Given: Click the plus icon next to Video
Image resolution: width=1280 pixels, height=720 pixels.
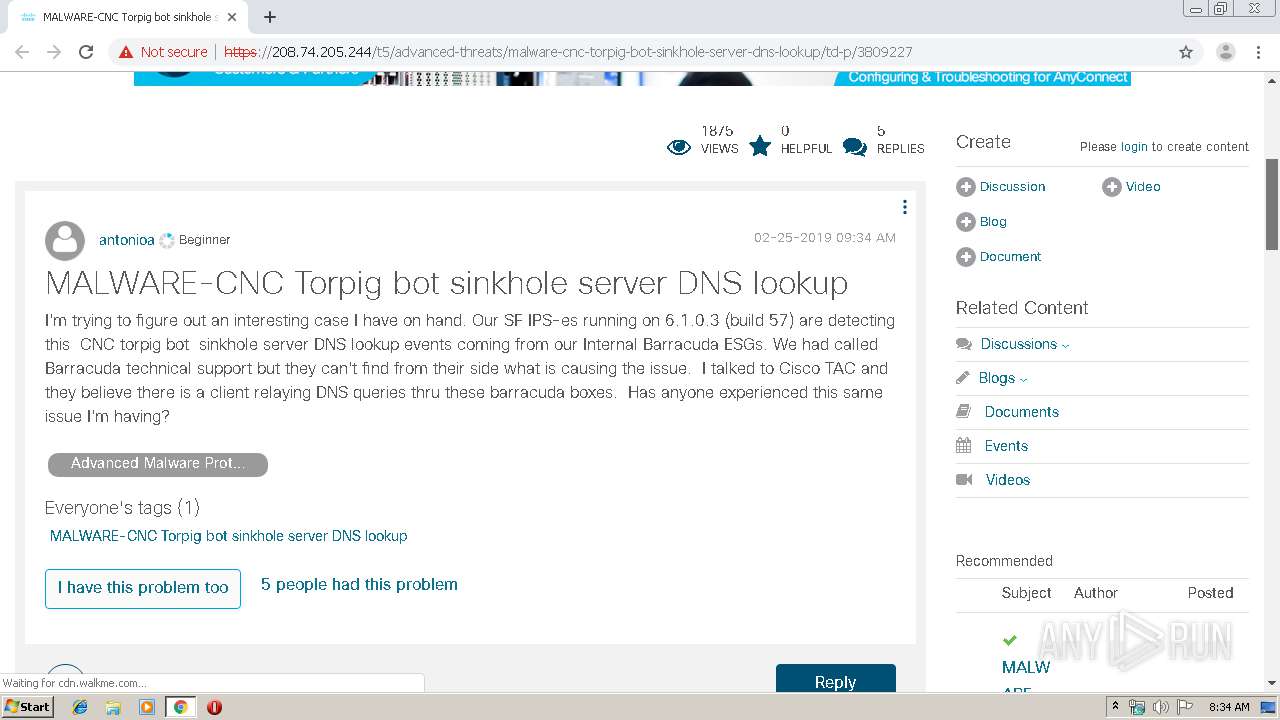Looking at the screenshot, I should 1112,187.
